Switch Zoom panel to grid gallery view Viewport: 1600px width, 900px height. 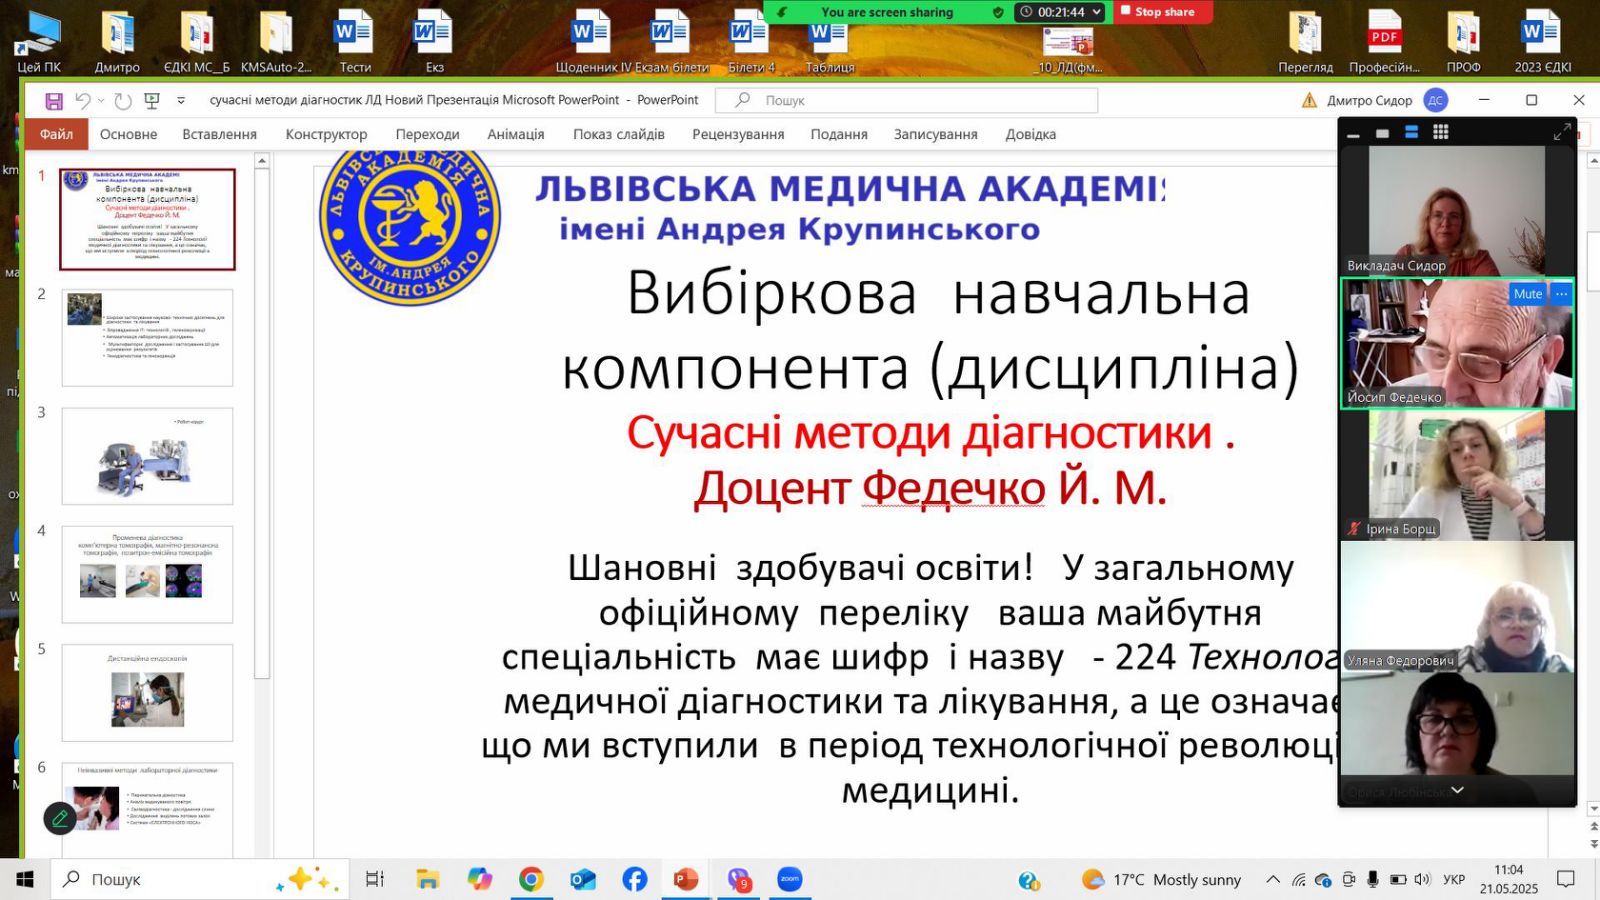tap(1440, 132)
